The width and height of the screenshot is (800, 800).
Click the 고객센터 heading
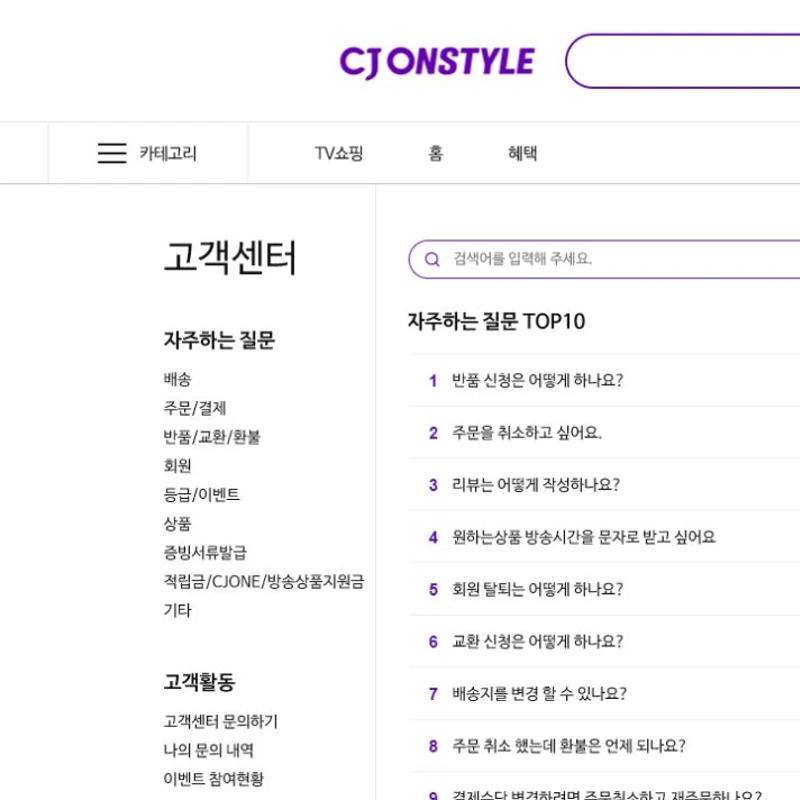[x=230, y=258]
